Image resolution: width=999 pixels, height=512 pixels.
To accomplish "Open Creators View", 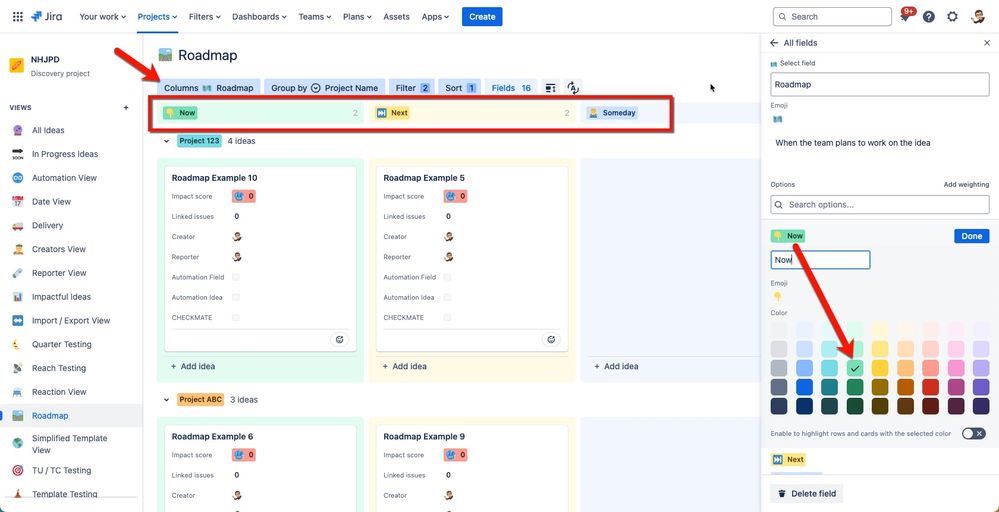I will coord(59,249).
